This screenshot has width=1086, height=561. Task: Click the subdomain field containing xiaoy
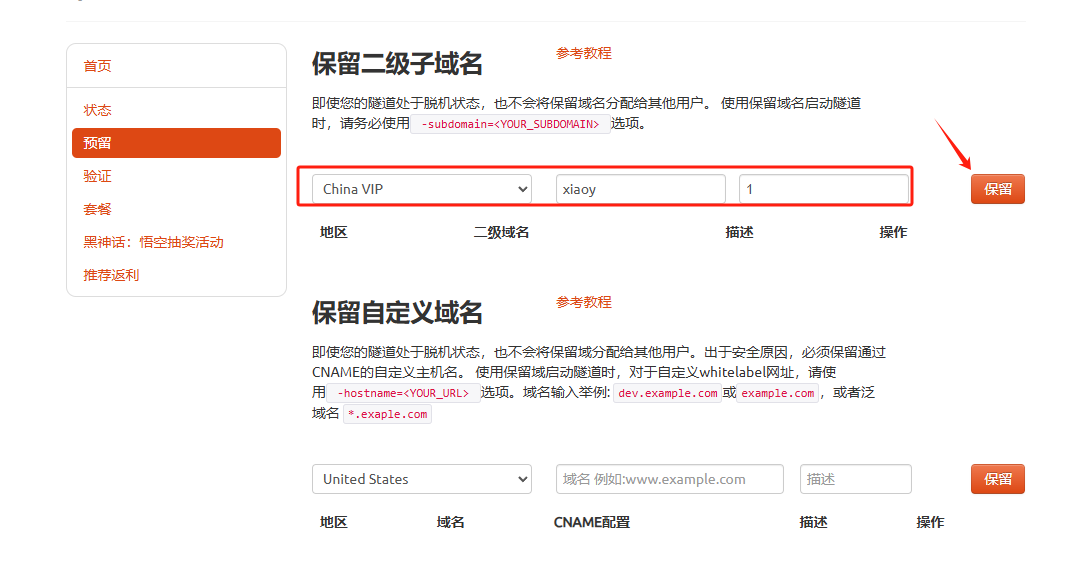point(641,189)
